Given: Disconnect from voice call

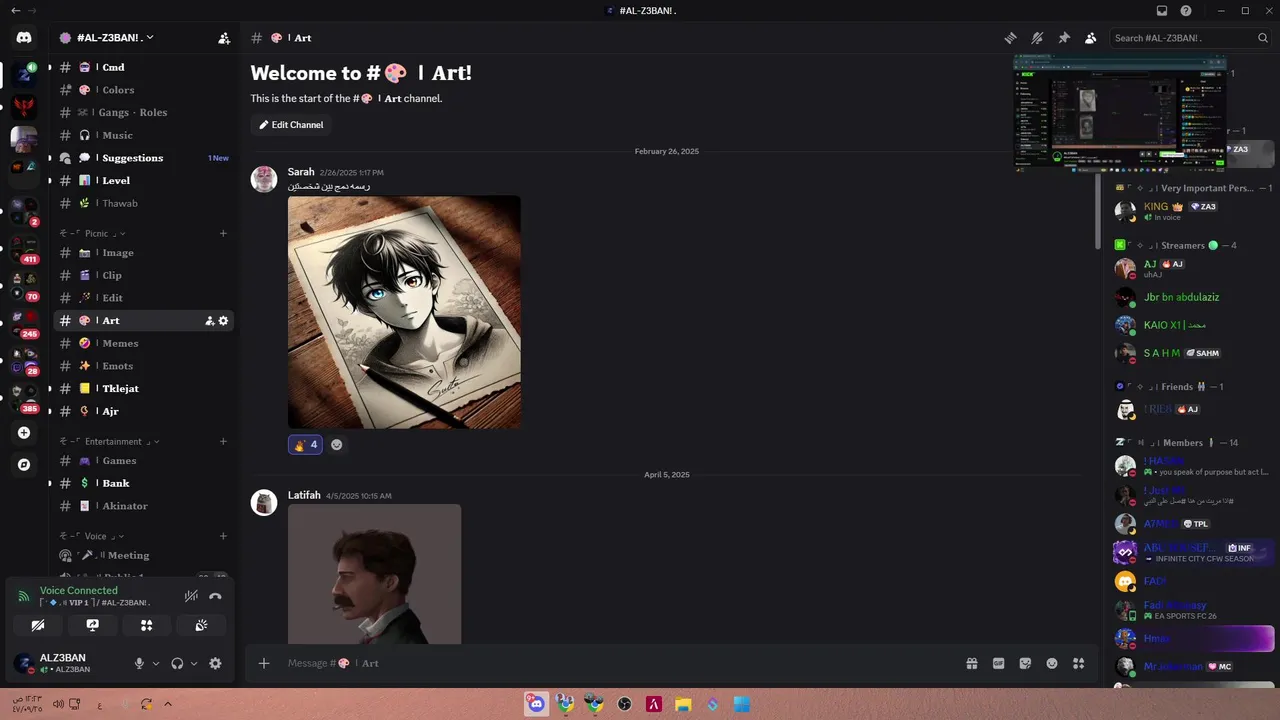Looking at the screenshot, I should click(x=215, y=596).
